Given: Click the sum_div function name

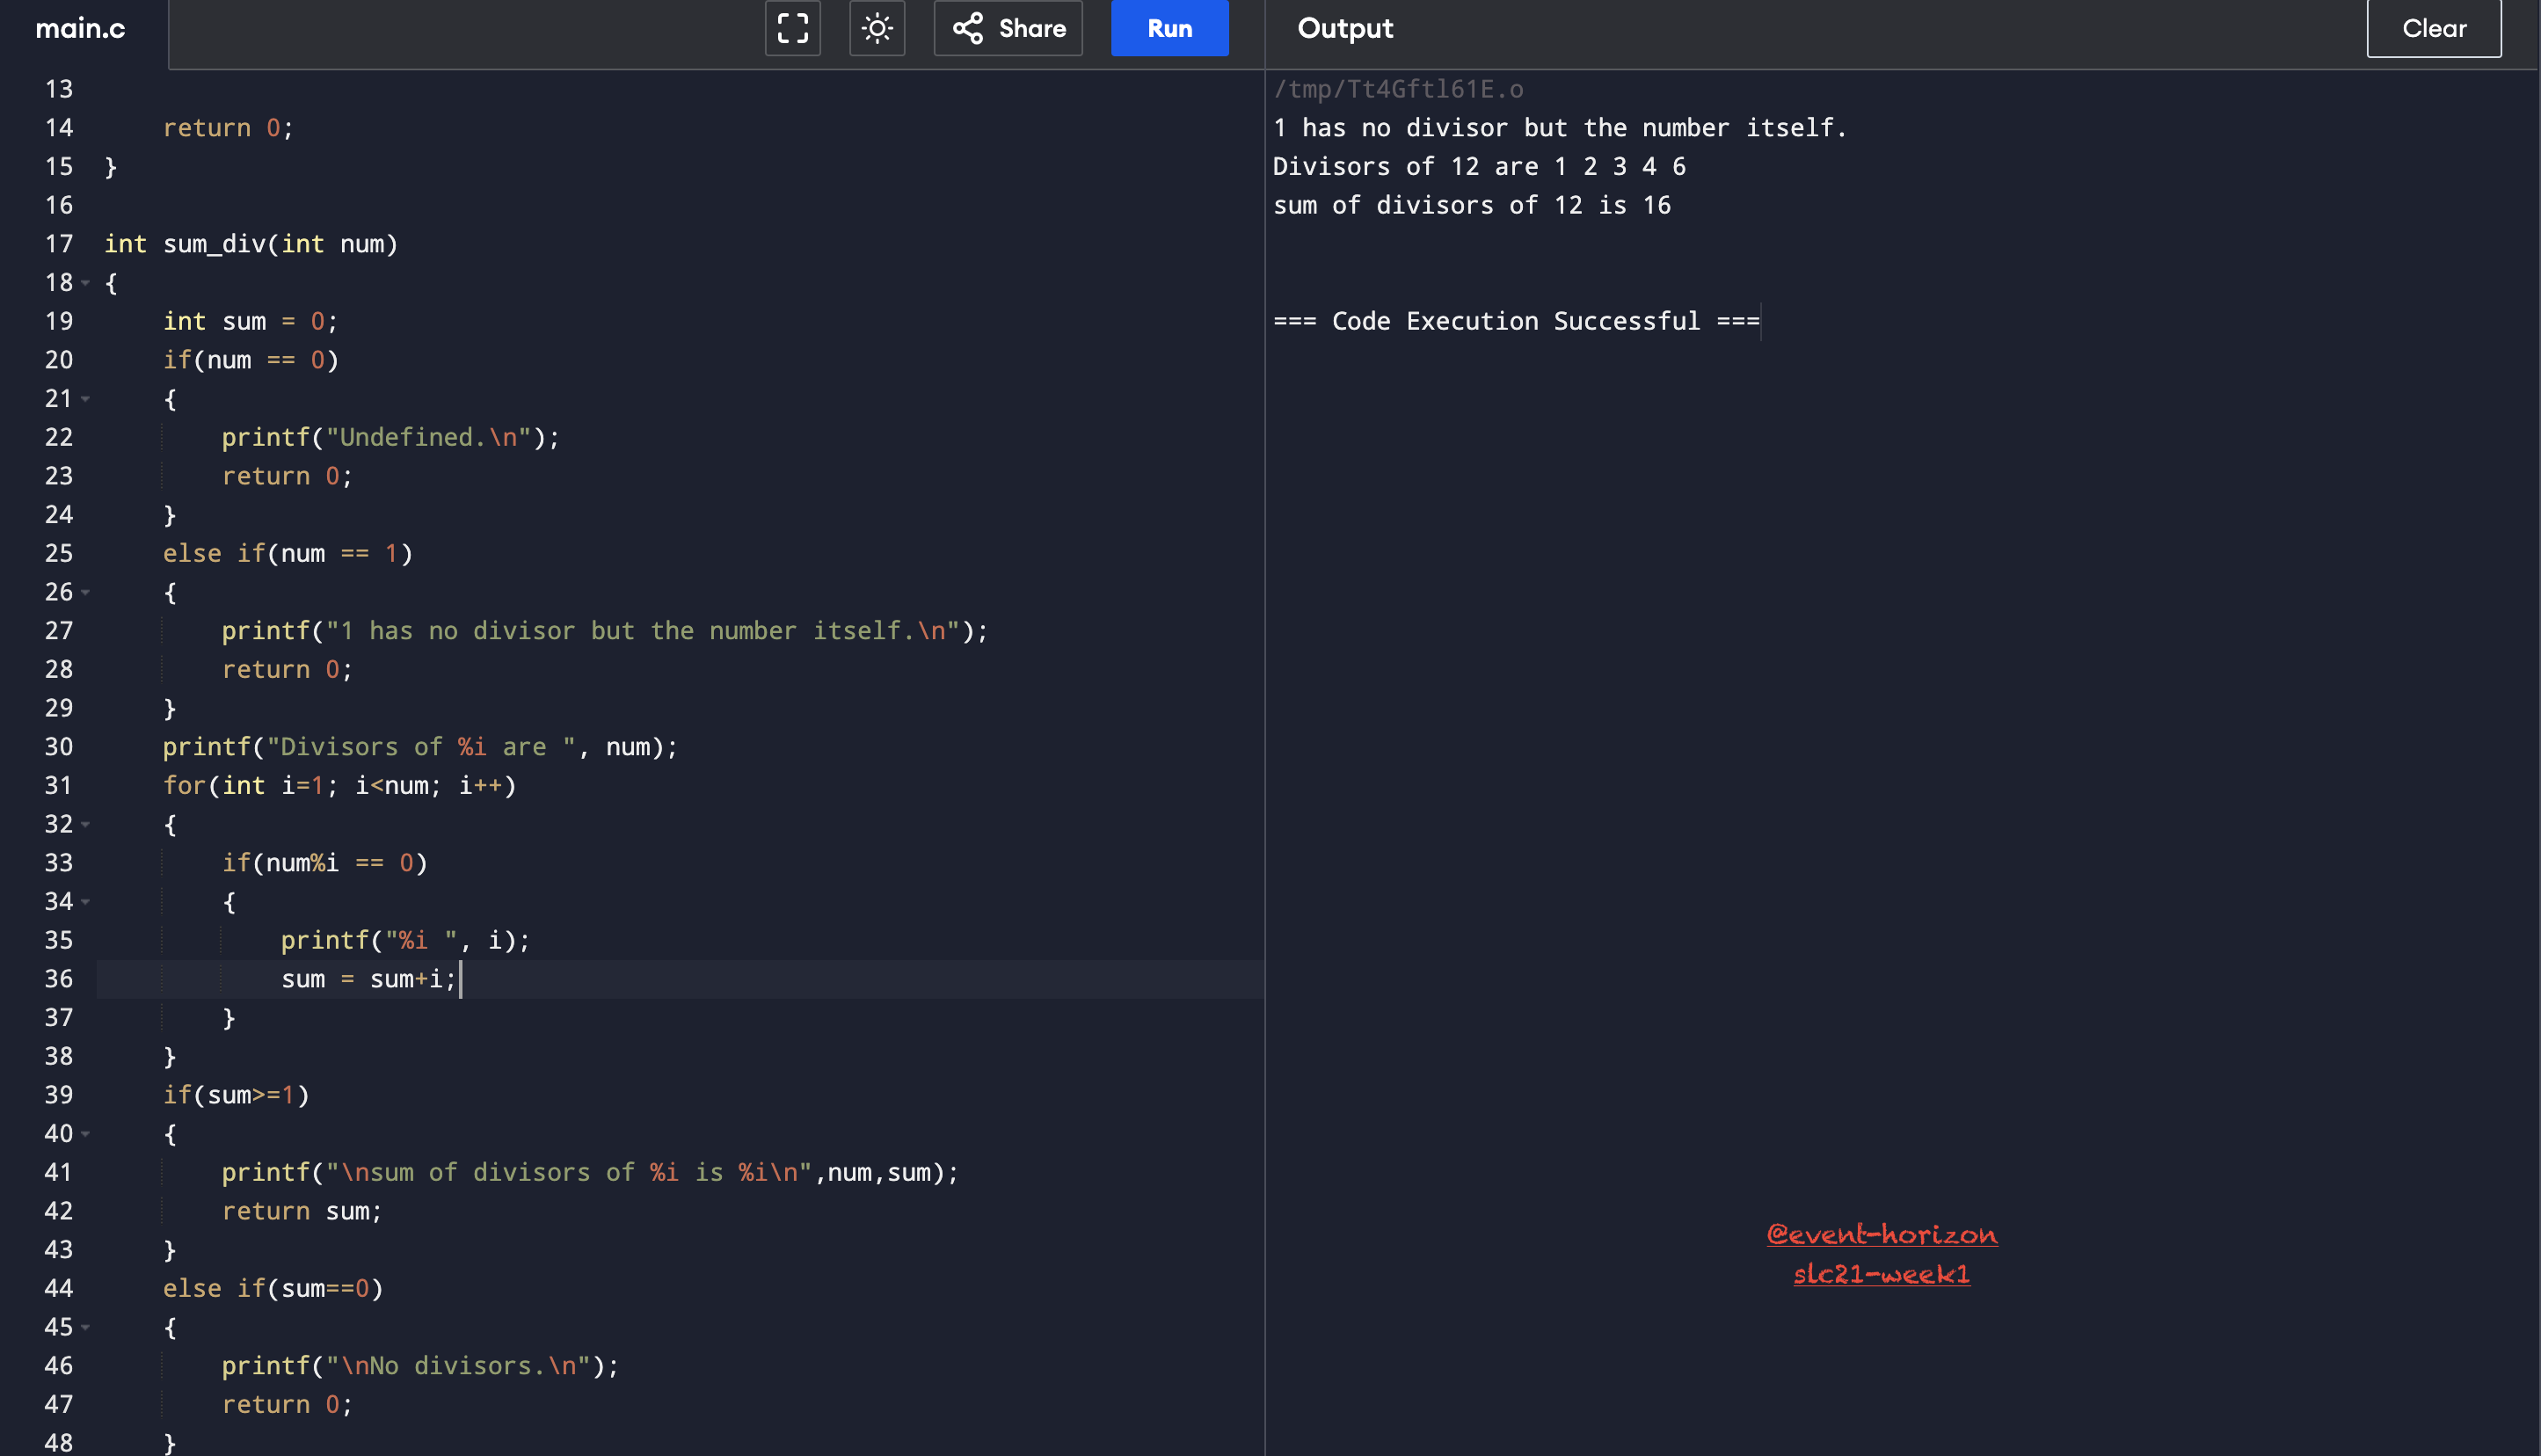Looking at the screenshot, I should point(214,244).
